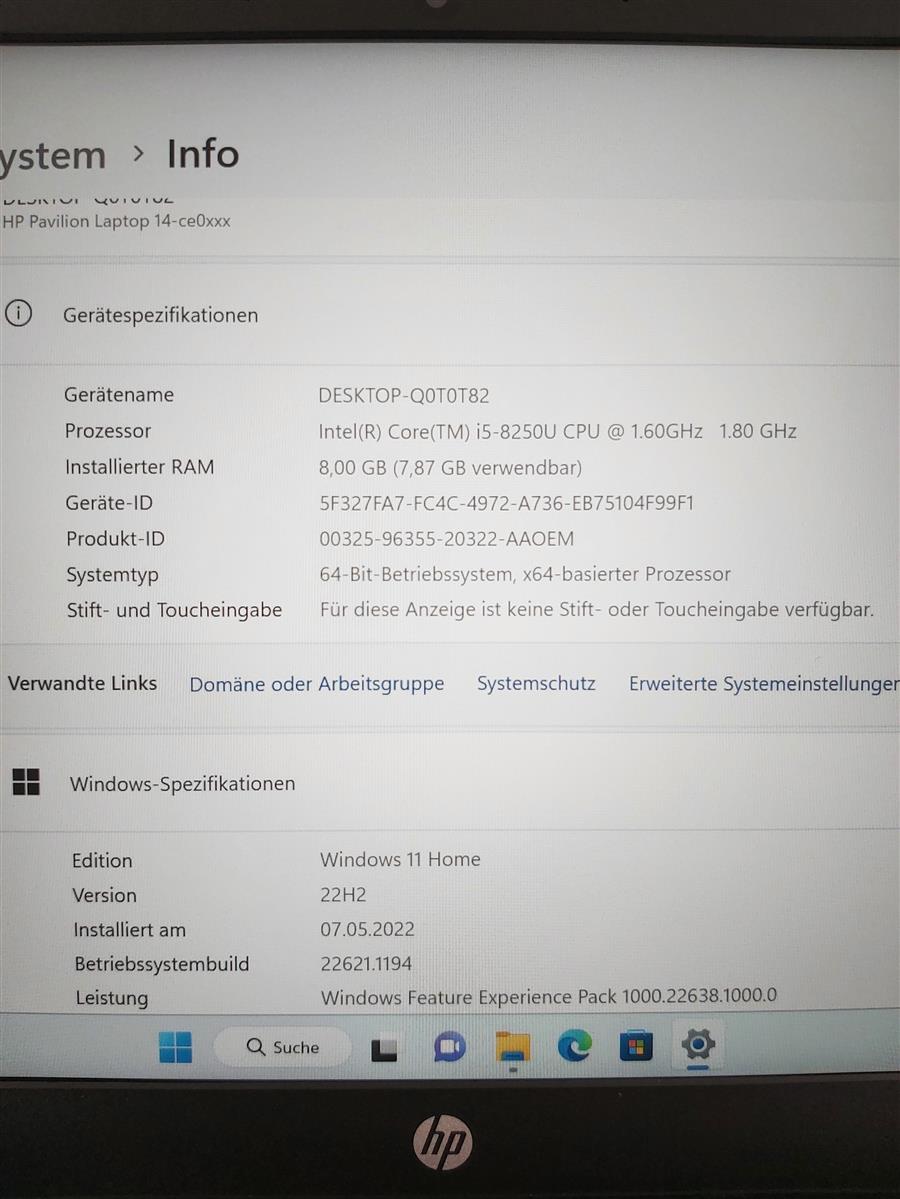The height and width of the screenshot is (1199, 900).
Task: Click the breadcrumb chevron before Info
Action: [138, 154]
